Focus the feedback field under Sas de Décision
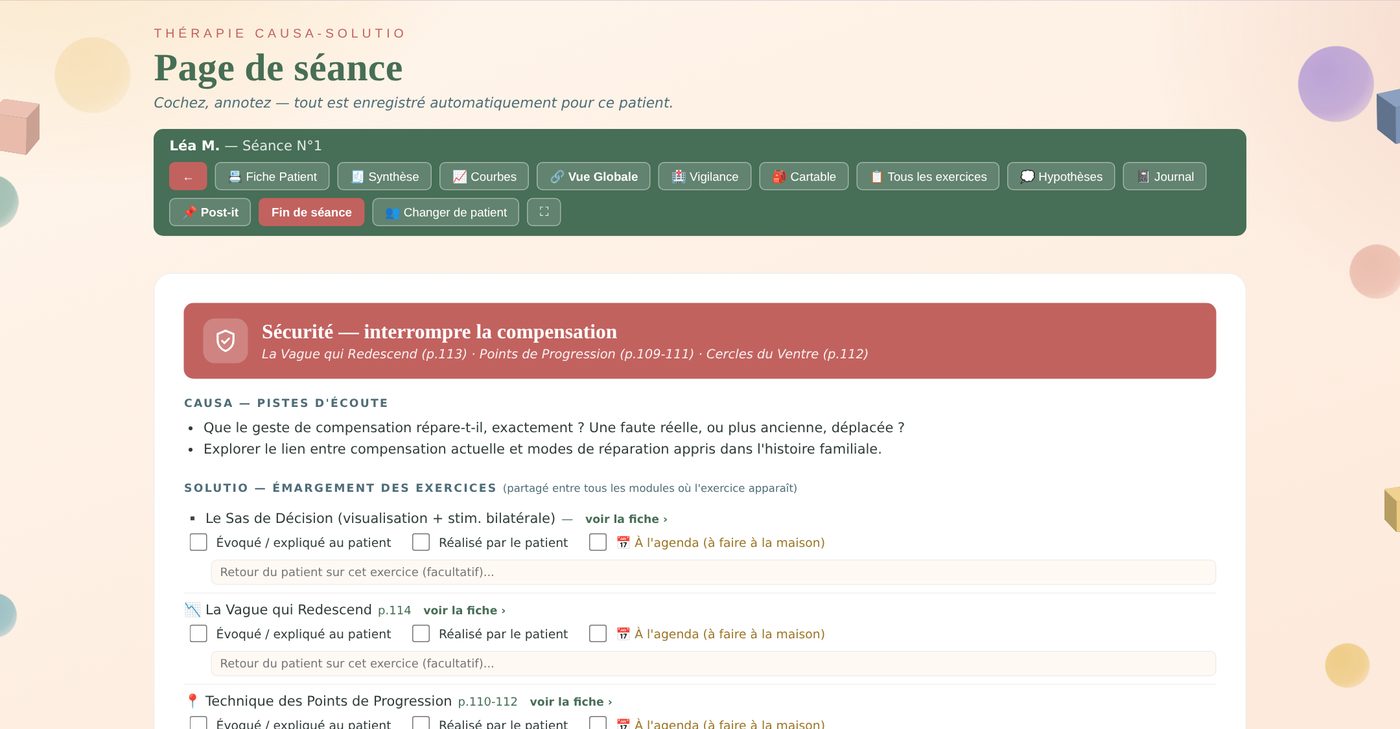This screenshot has height=729, width=1400. pos(713,572)
